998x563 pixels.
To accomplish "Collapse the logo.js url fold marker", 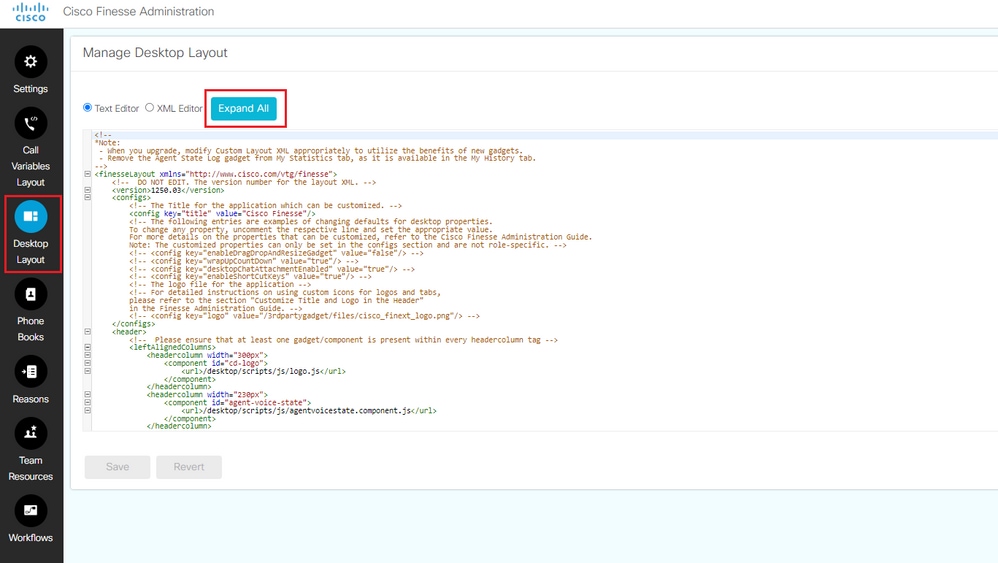I will [88, 371].
